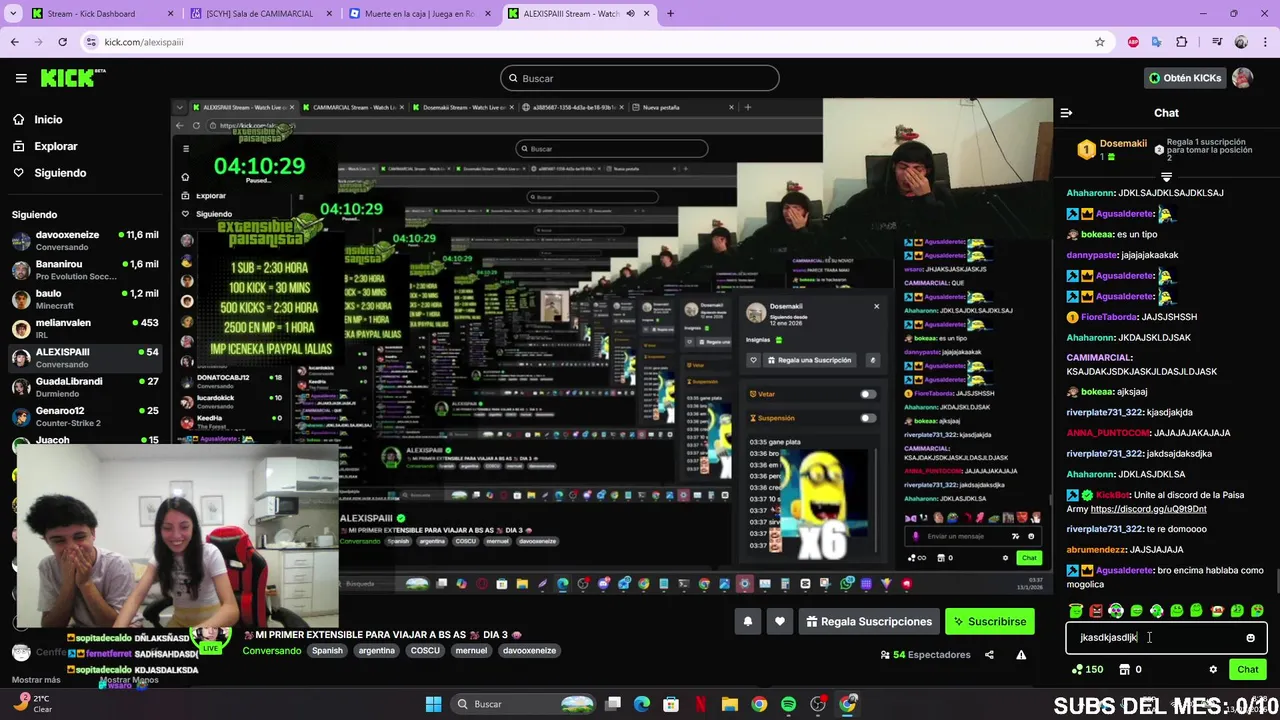Send message with green Chat button
Image resolution: width=1280 pixels, height=720 pixels.
1247,670
